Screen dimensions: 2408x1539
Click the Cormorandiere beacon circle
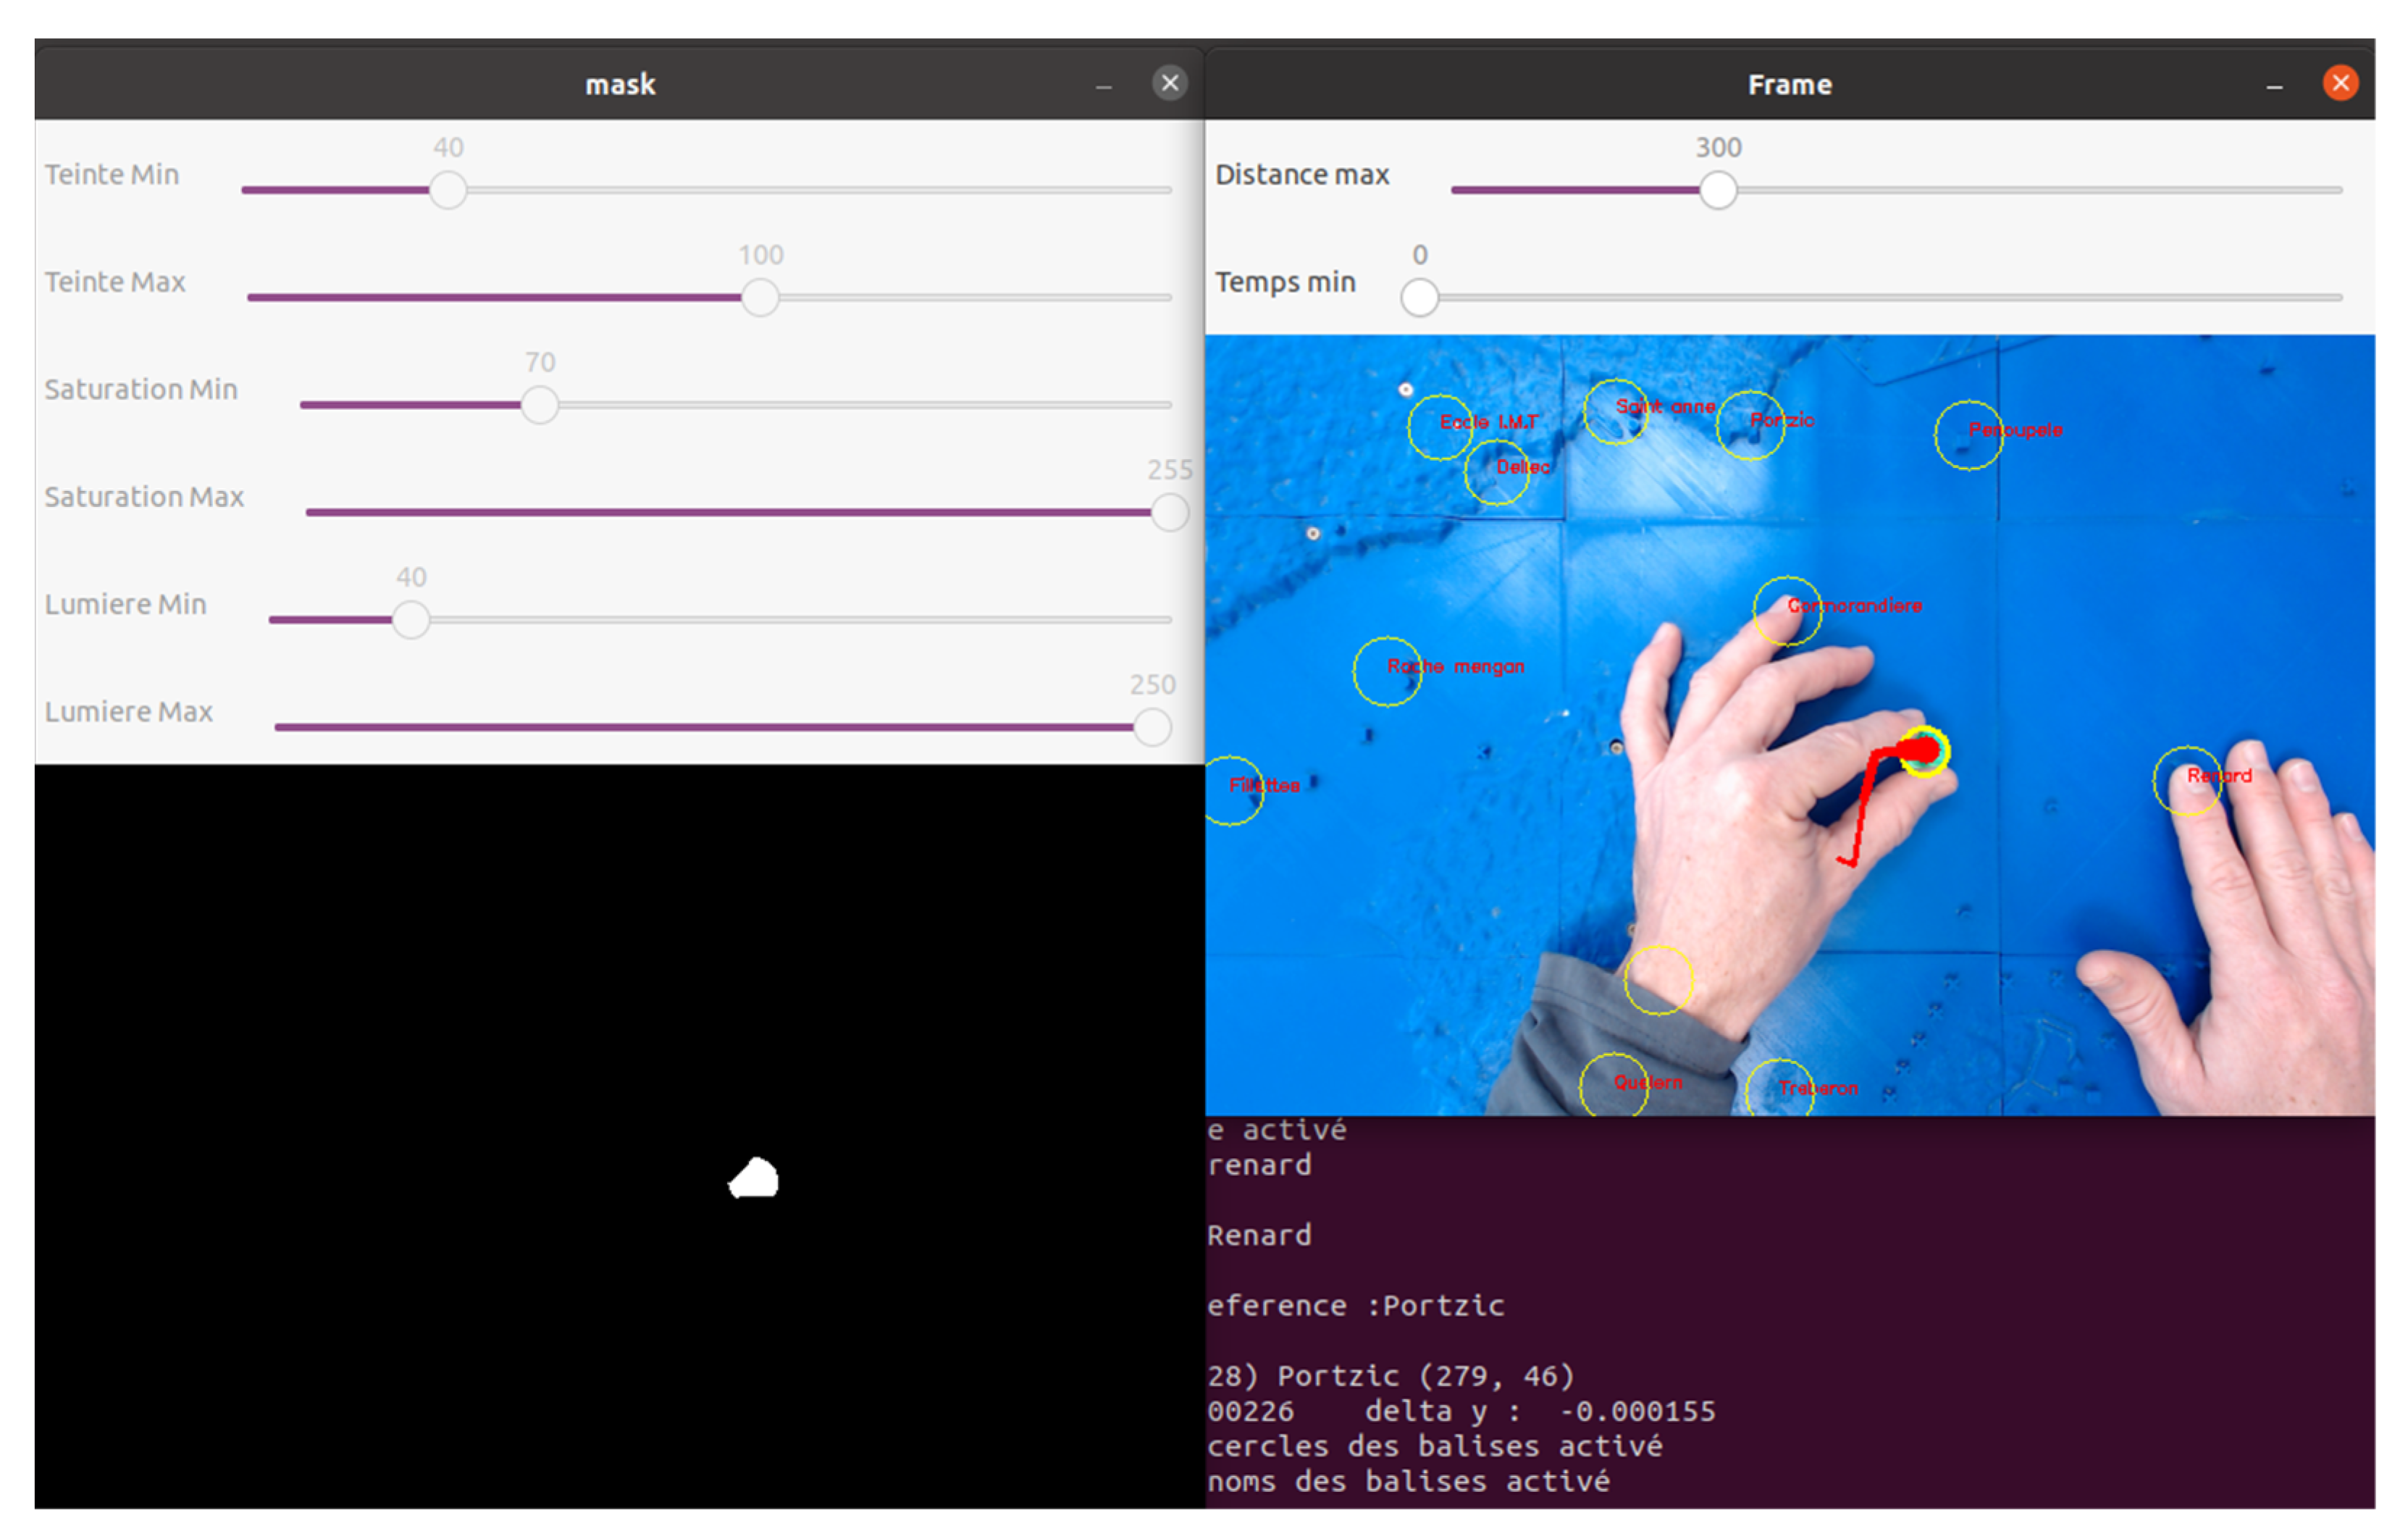click(1787, 611)
